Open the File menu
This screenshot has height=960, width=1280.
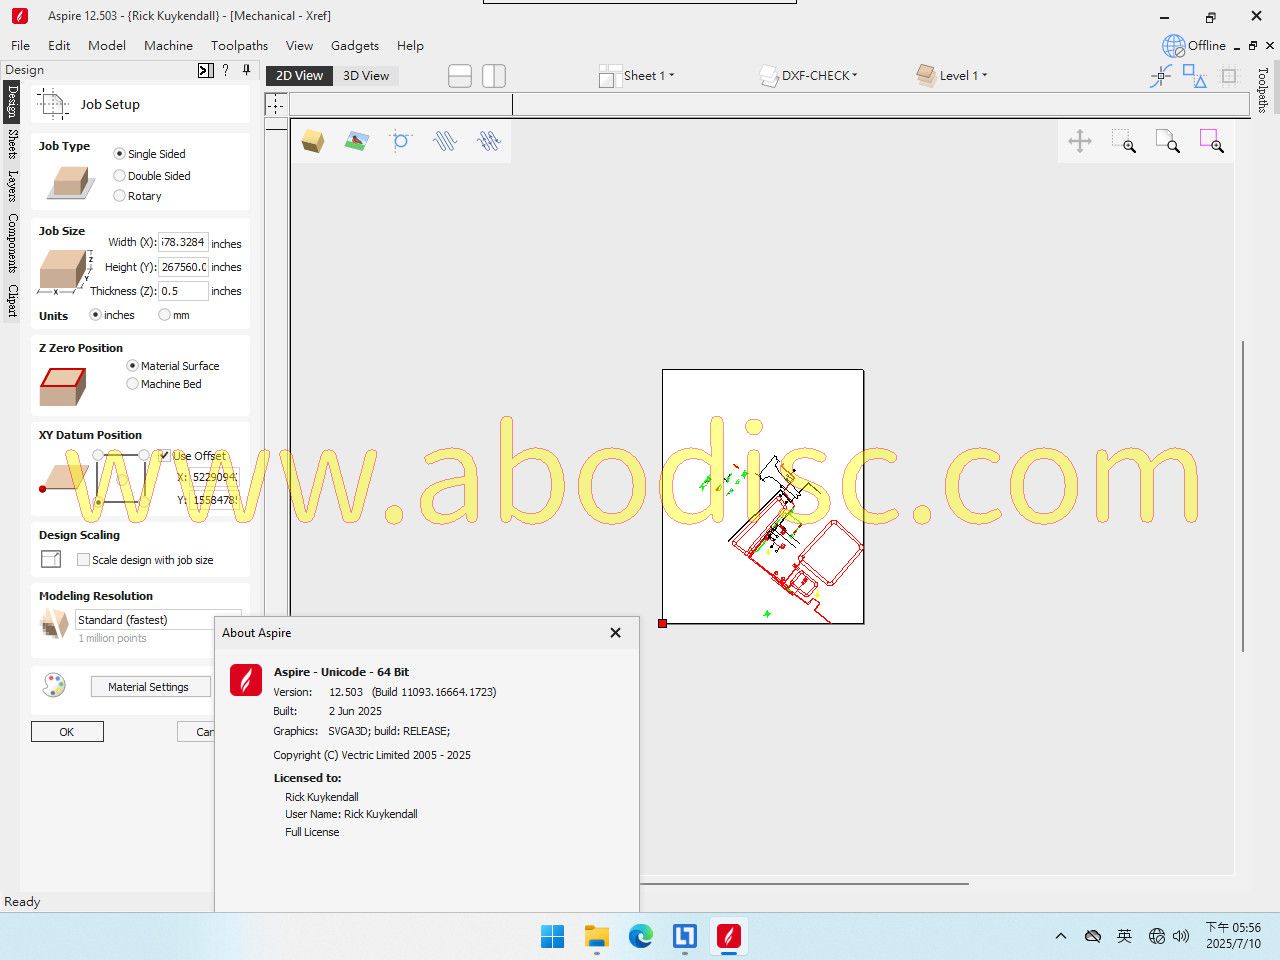20,46
